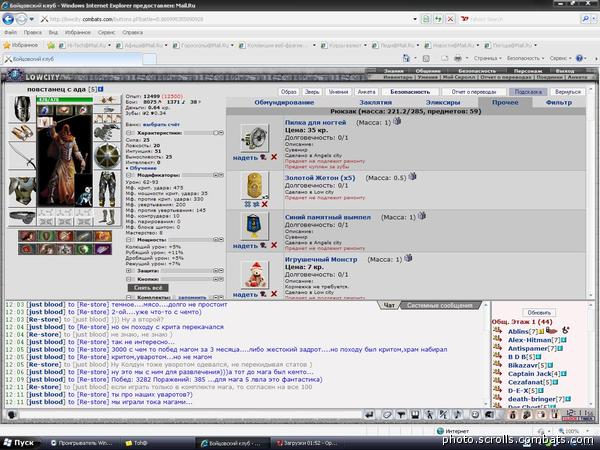This screenshot has width=600, height=450.
Task: Click the chat message input field
Action: (x=189, y=415)
